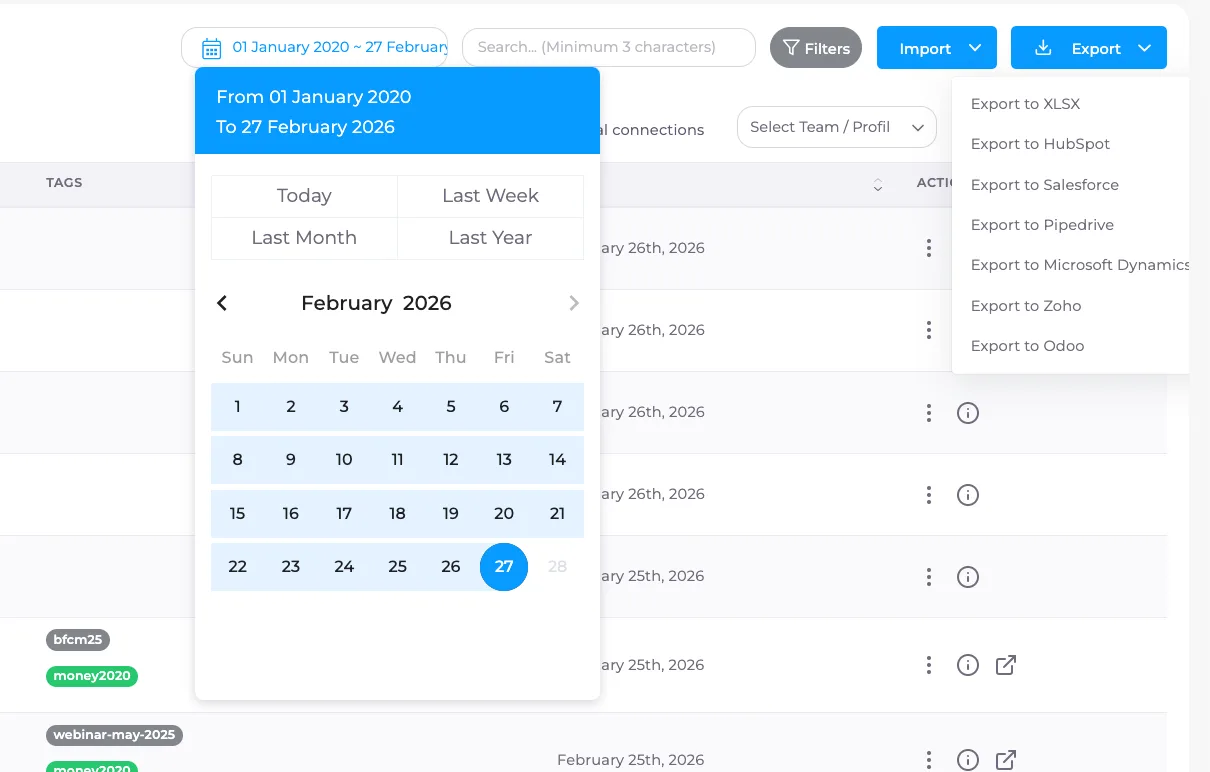Viewport: 1210px width, 772px height.
Task: Set the date range to Today
Action: click(x=304, y=196)
